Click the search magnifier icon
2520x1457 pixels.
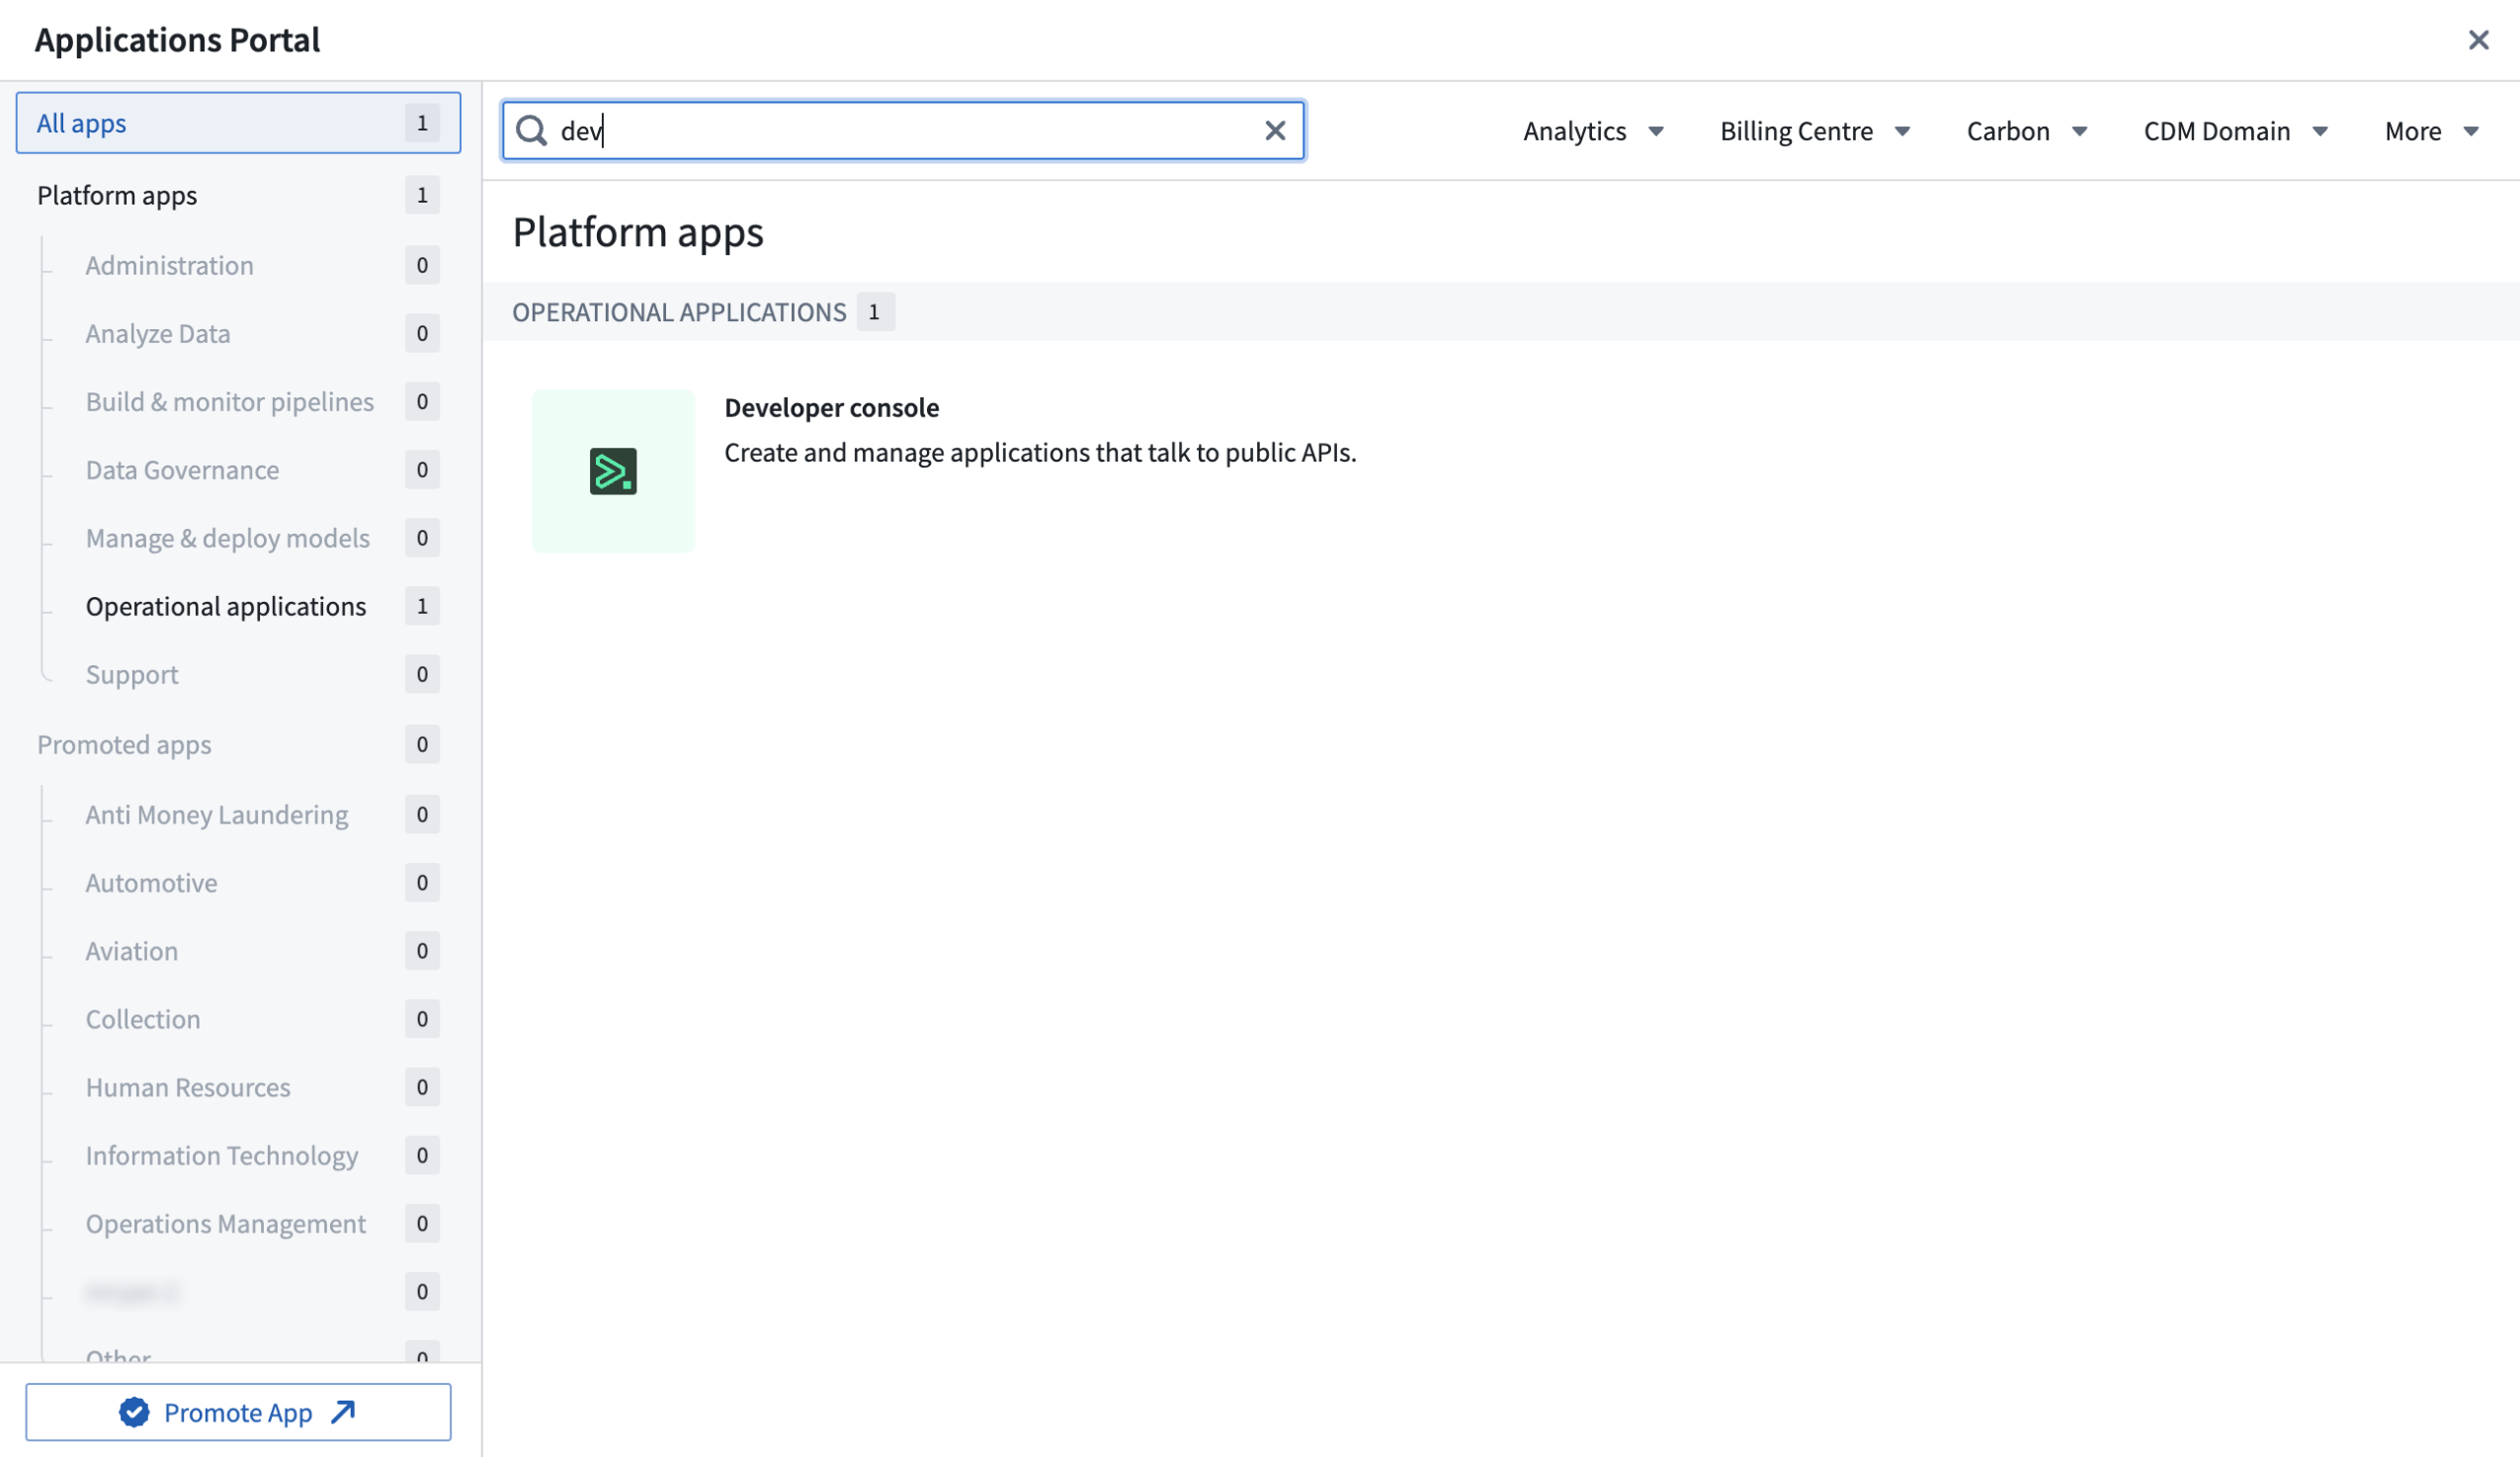click(x=531, y=130)
